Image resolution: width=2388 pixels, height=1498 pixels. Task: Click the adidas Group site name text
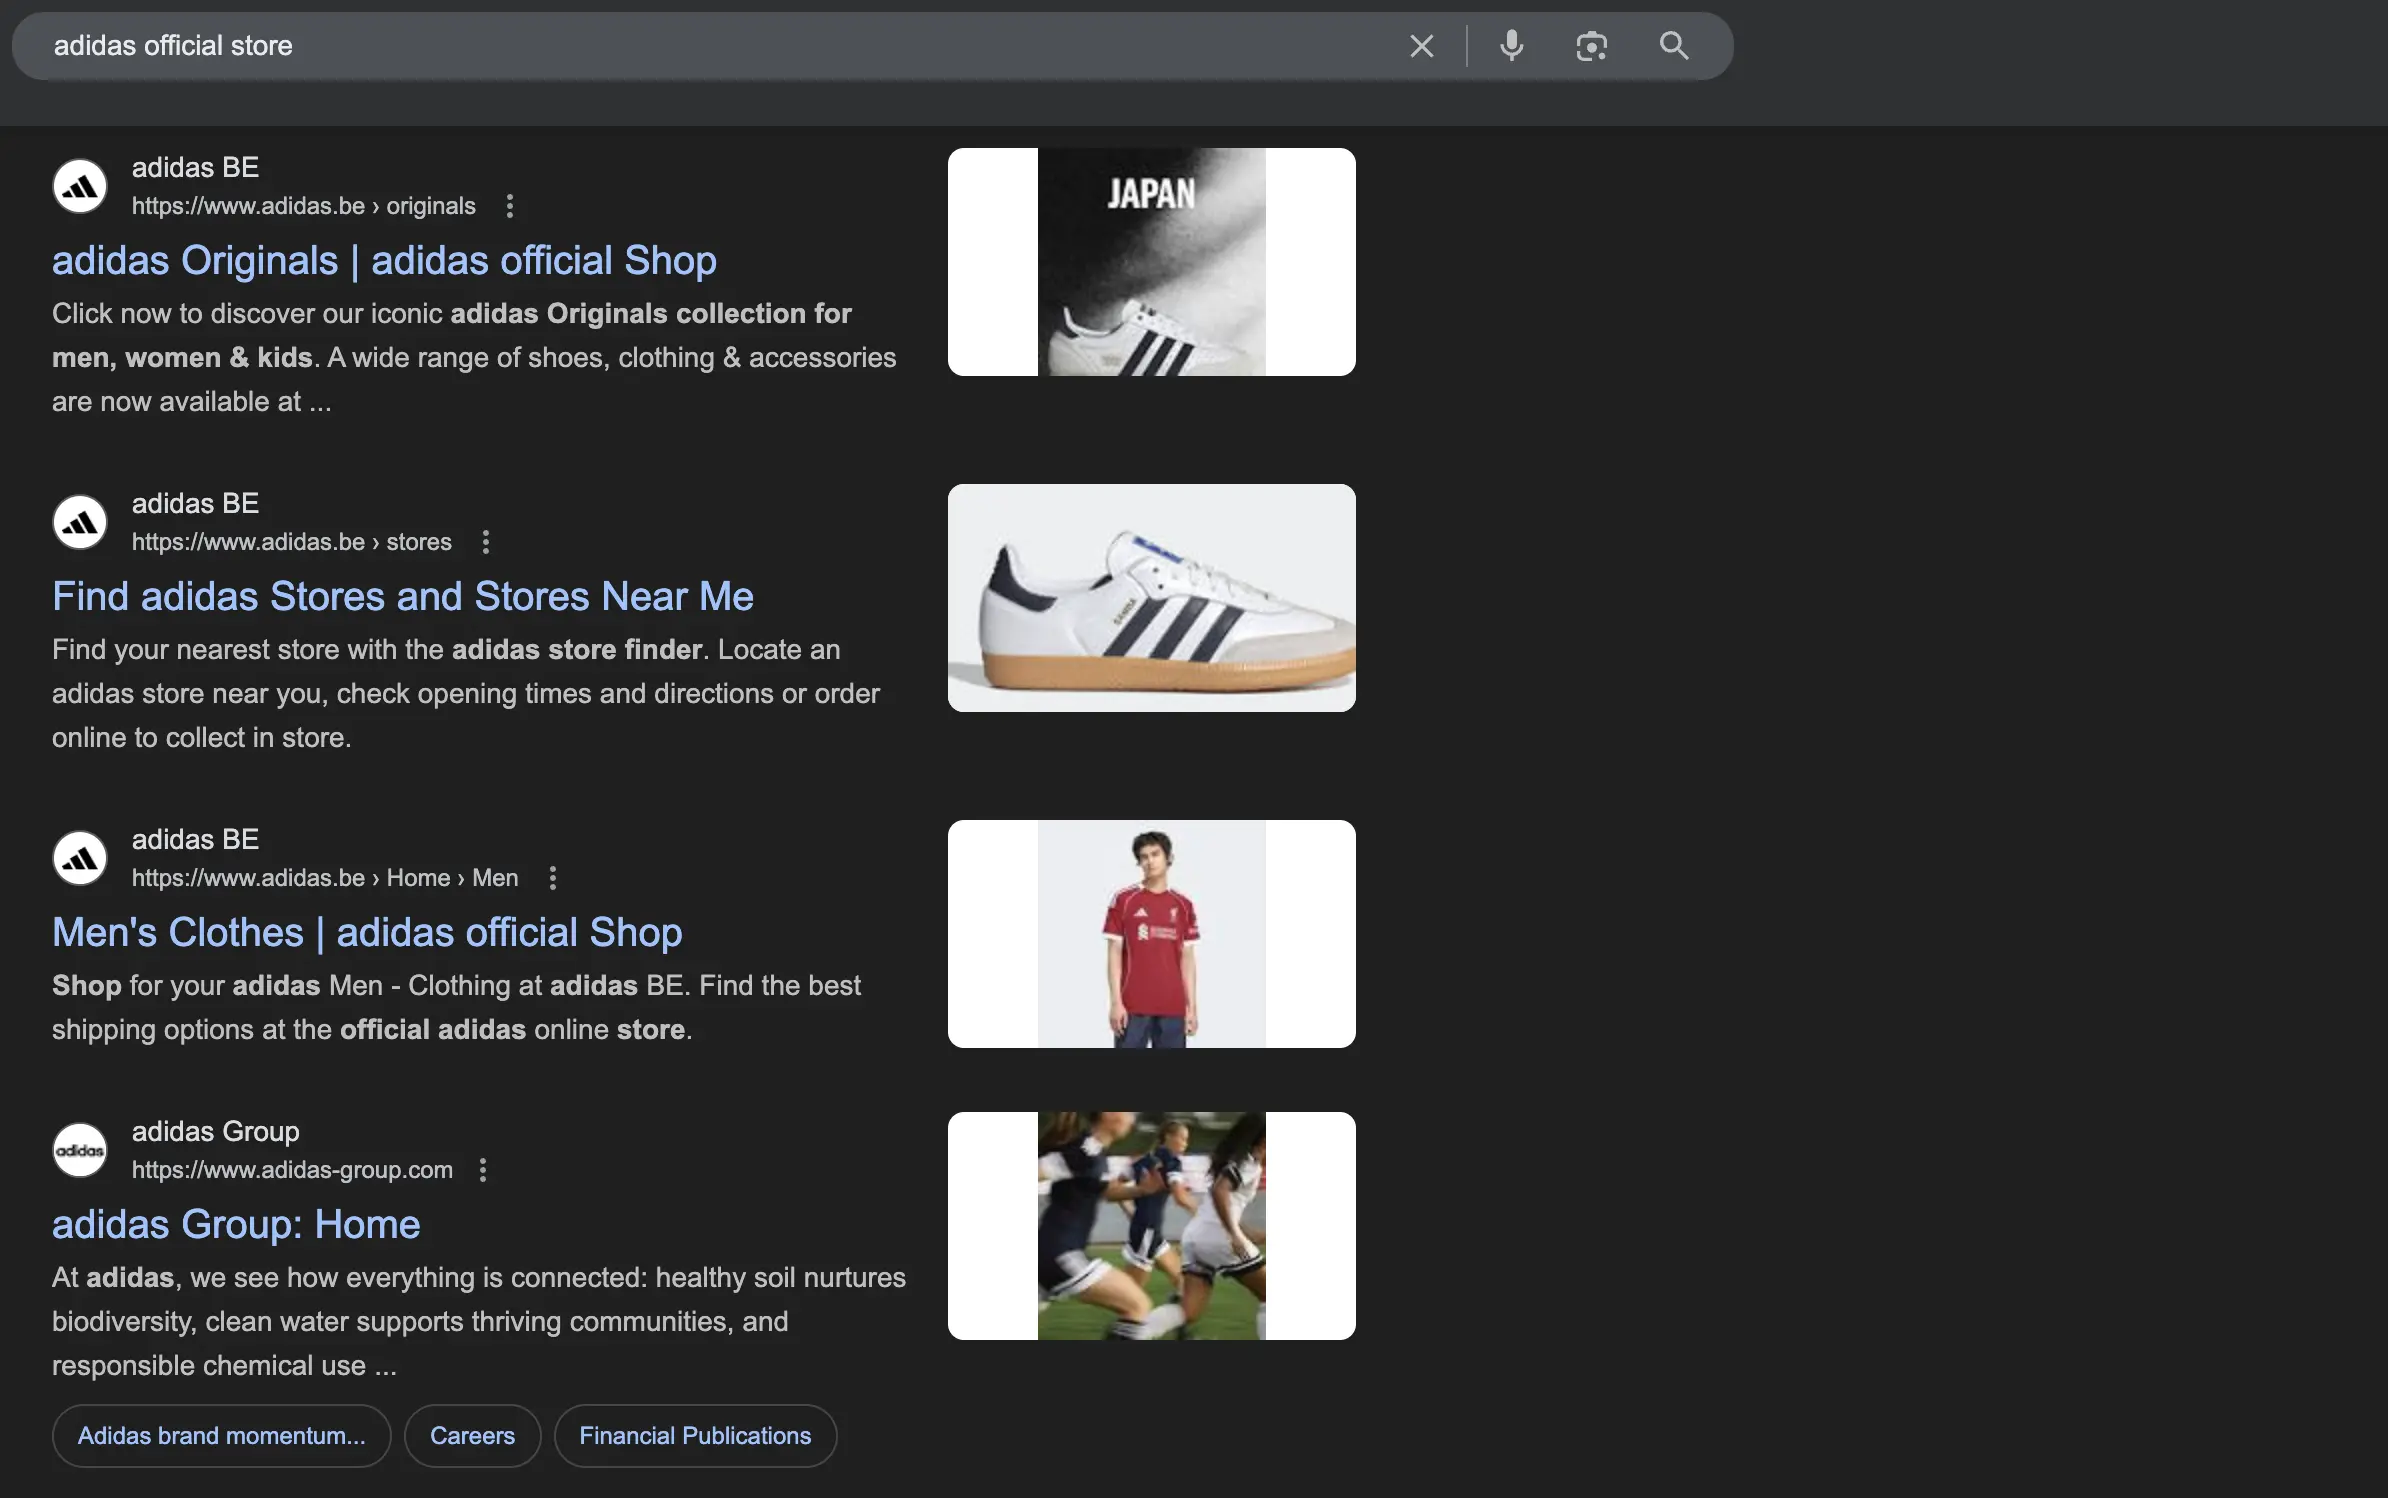(x=216, y=1131)
